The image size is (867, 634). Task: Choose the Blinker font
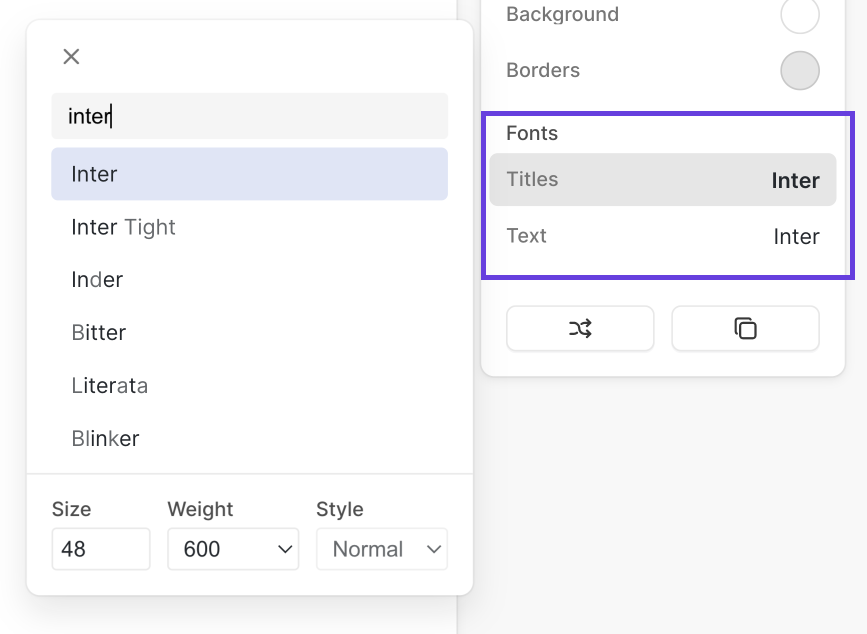105,438
